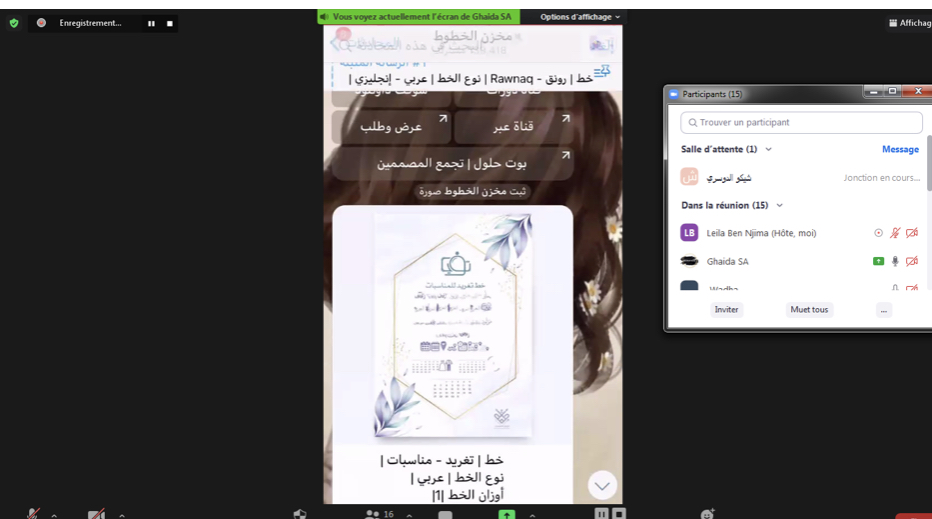
Task: Click the green encryption shield icon
Action: pos(14,23)
